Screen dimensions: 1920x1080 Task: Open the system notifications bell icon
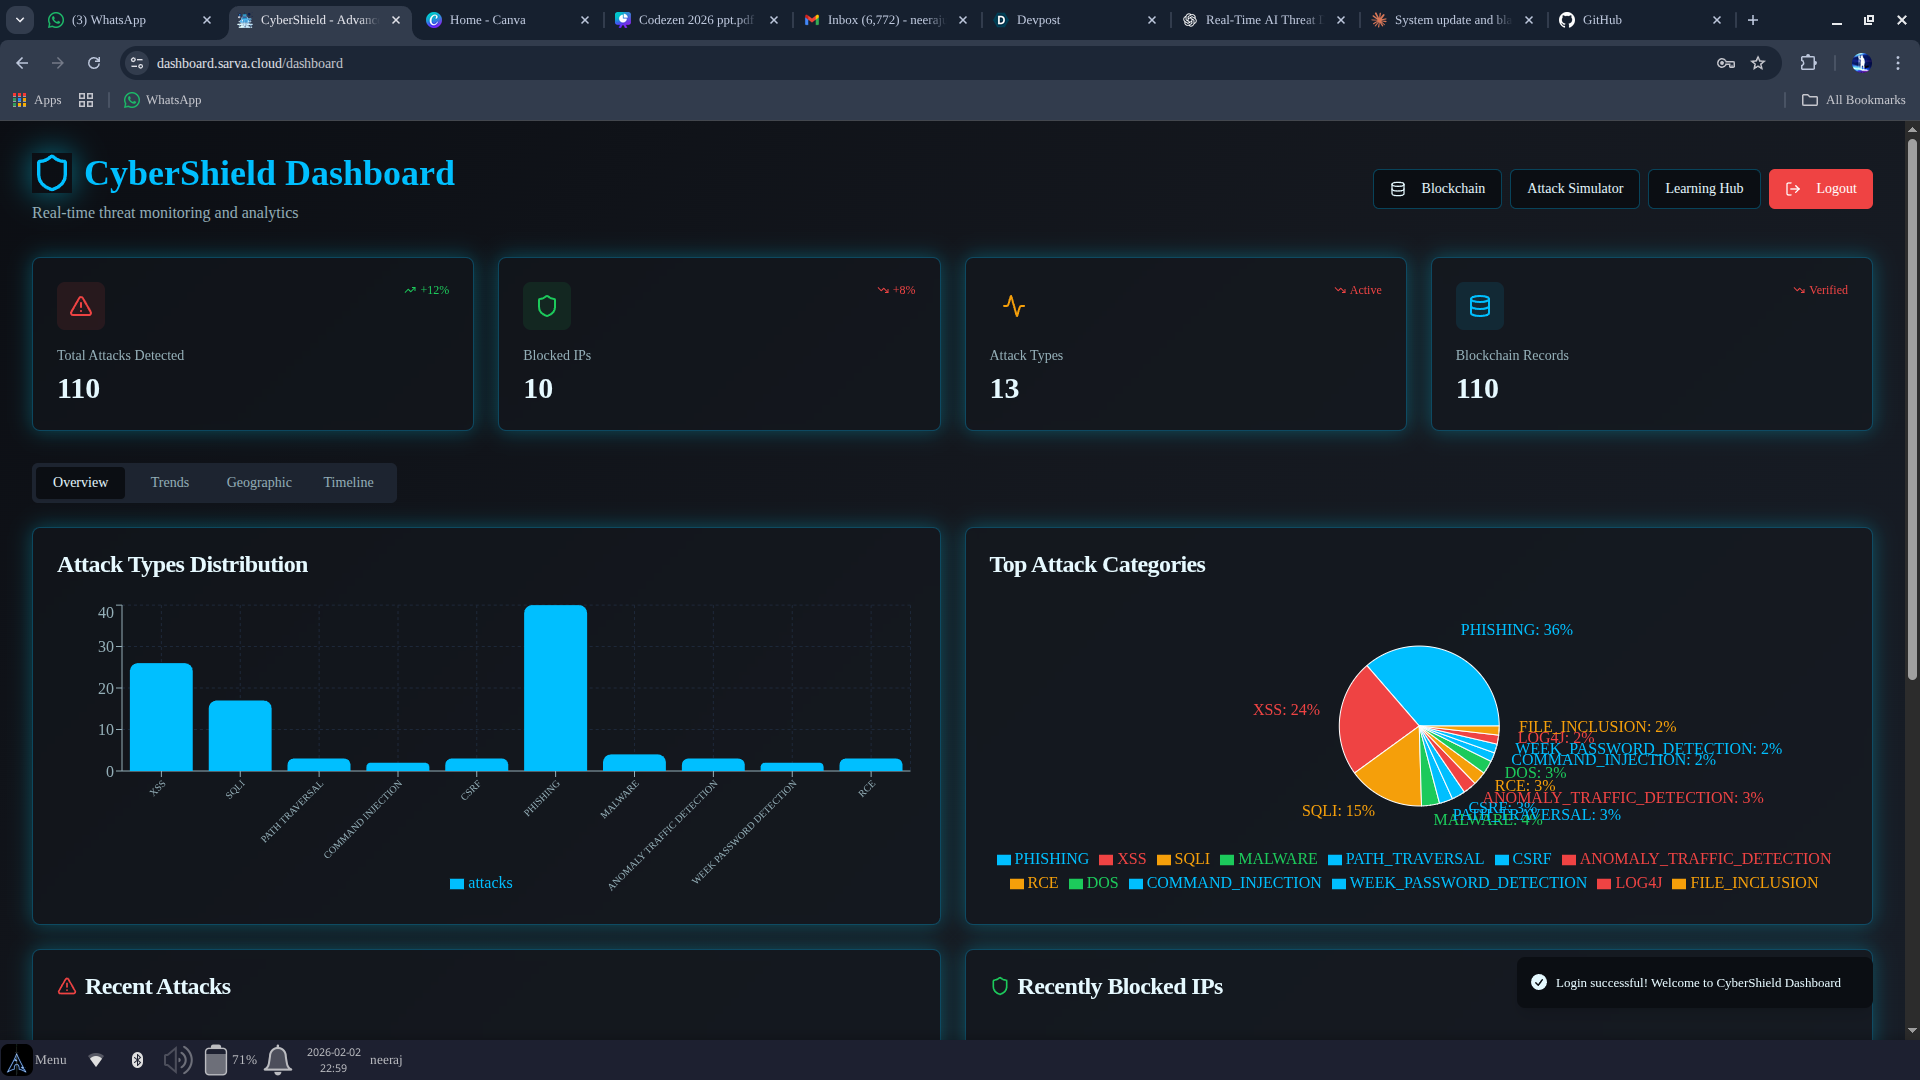point(278,1059)
